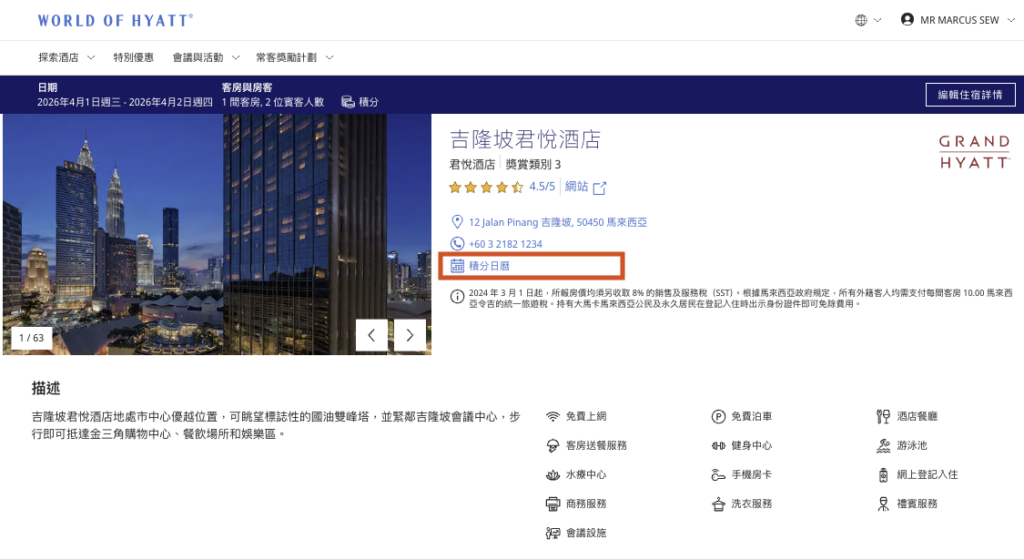Image resolution: width=1024 pixels, height=560 pixels.
Task: Expand the 會議與活動 menu
Action: pos(206,57)
